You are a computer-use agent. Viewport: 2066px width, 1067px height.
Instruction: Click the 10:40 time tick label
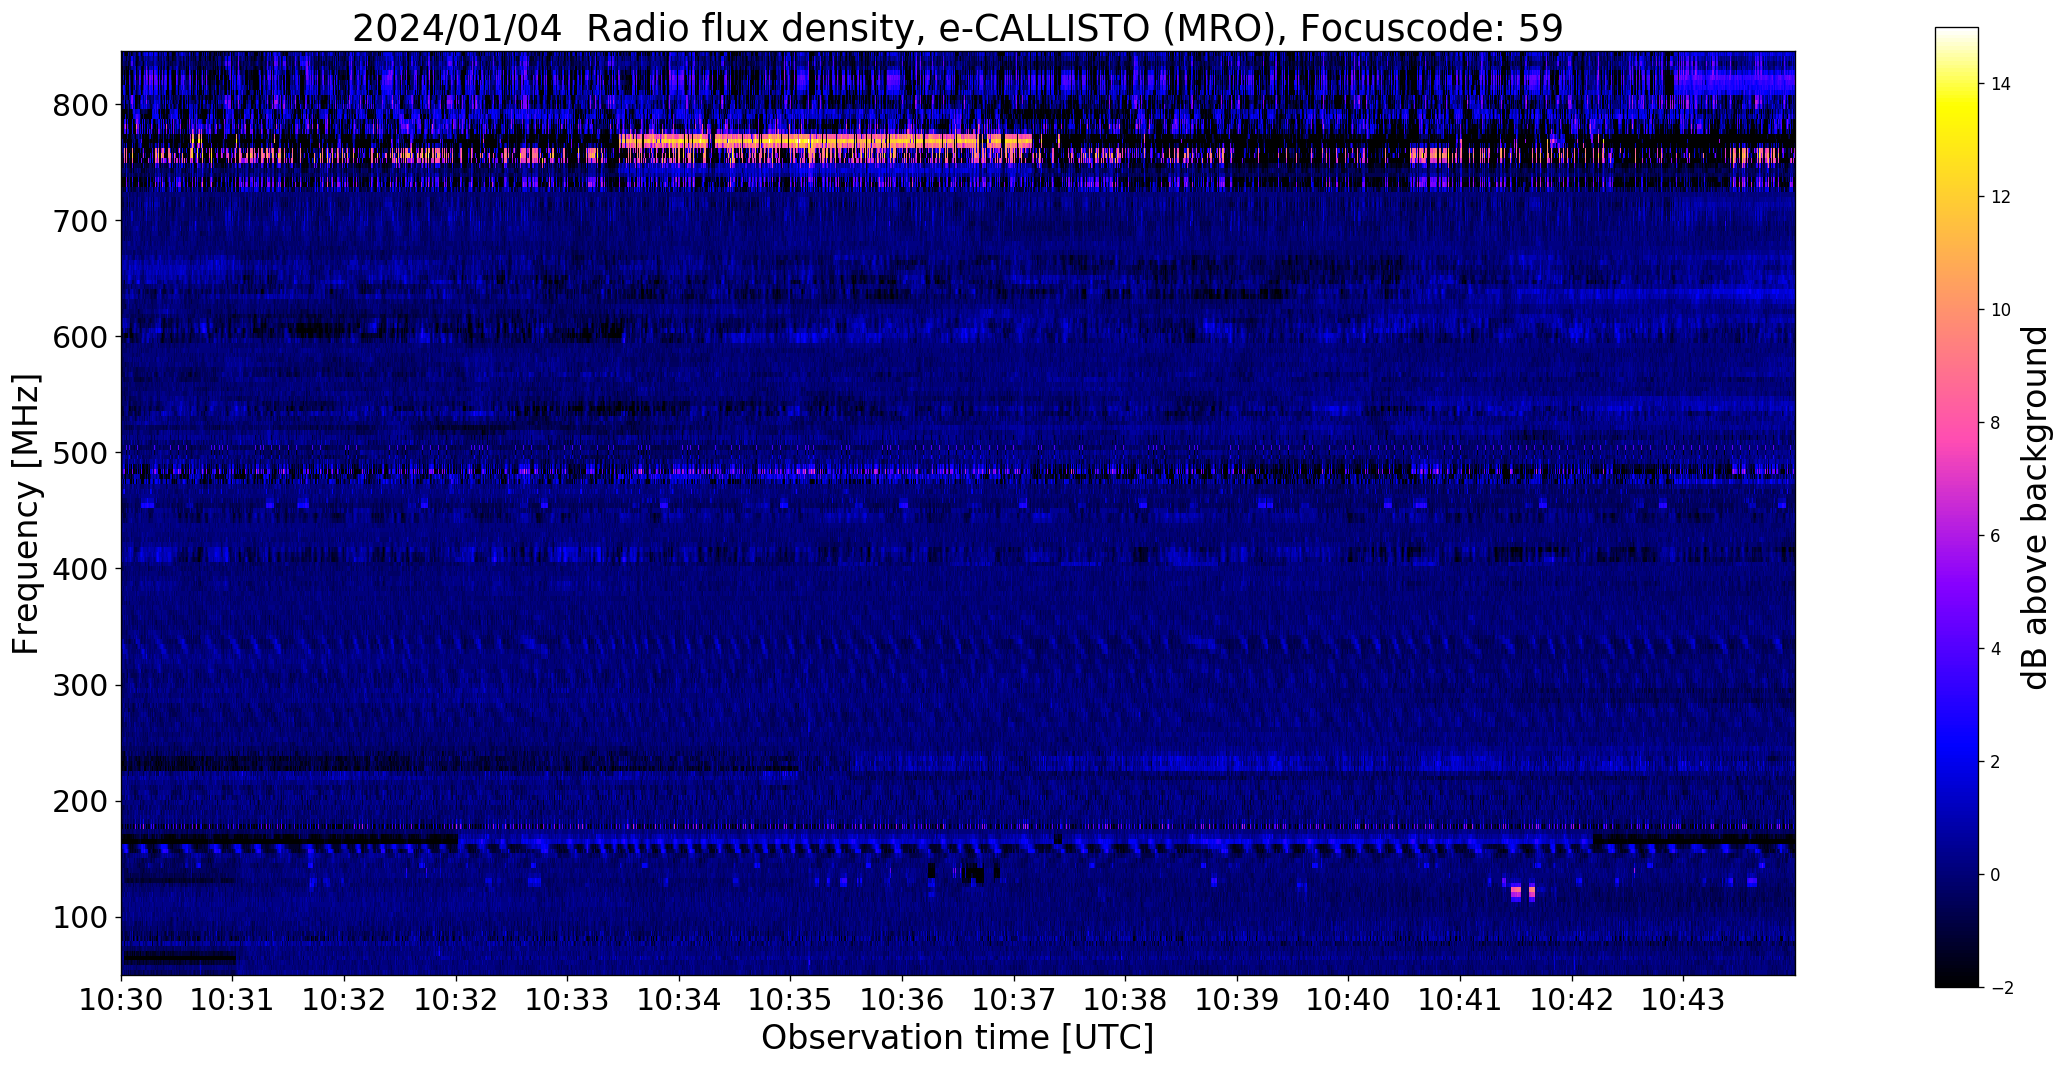1349,999
